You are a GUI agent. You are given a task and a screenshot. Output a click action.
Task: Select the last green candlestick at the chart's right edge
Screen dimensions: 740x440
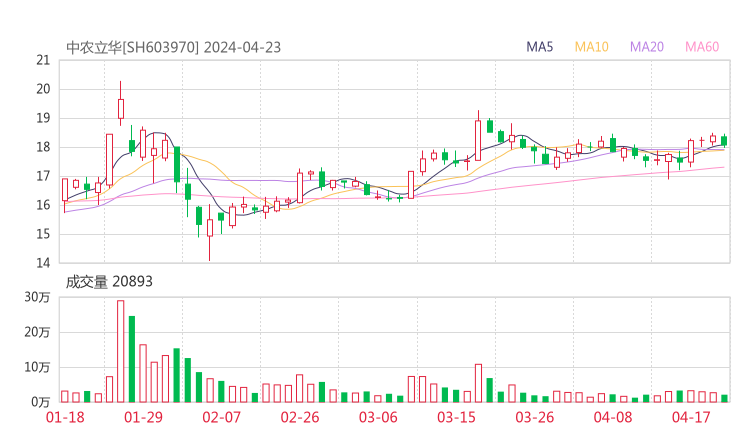[724, 141]
